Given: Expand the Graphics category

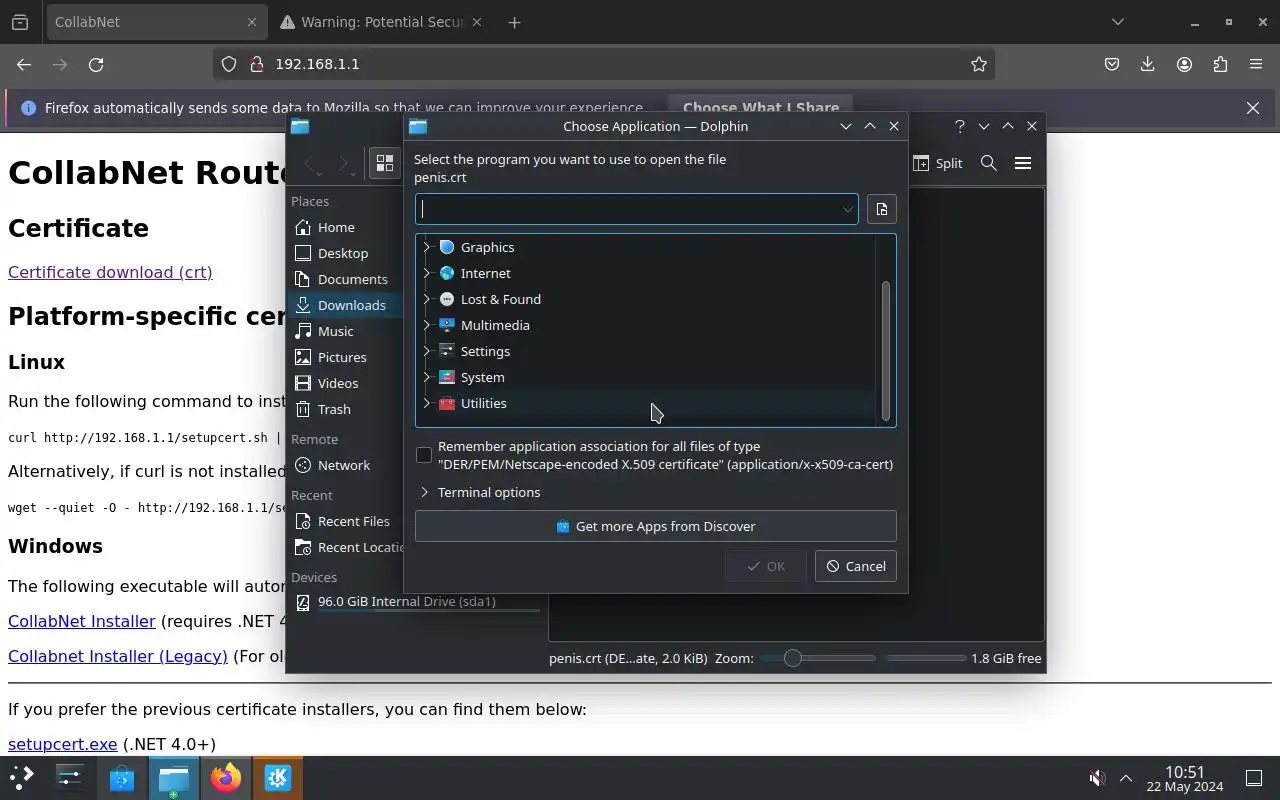Looking at the screenshot, I should coord(426,247).
